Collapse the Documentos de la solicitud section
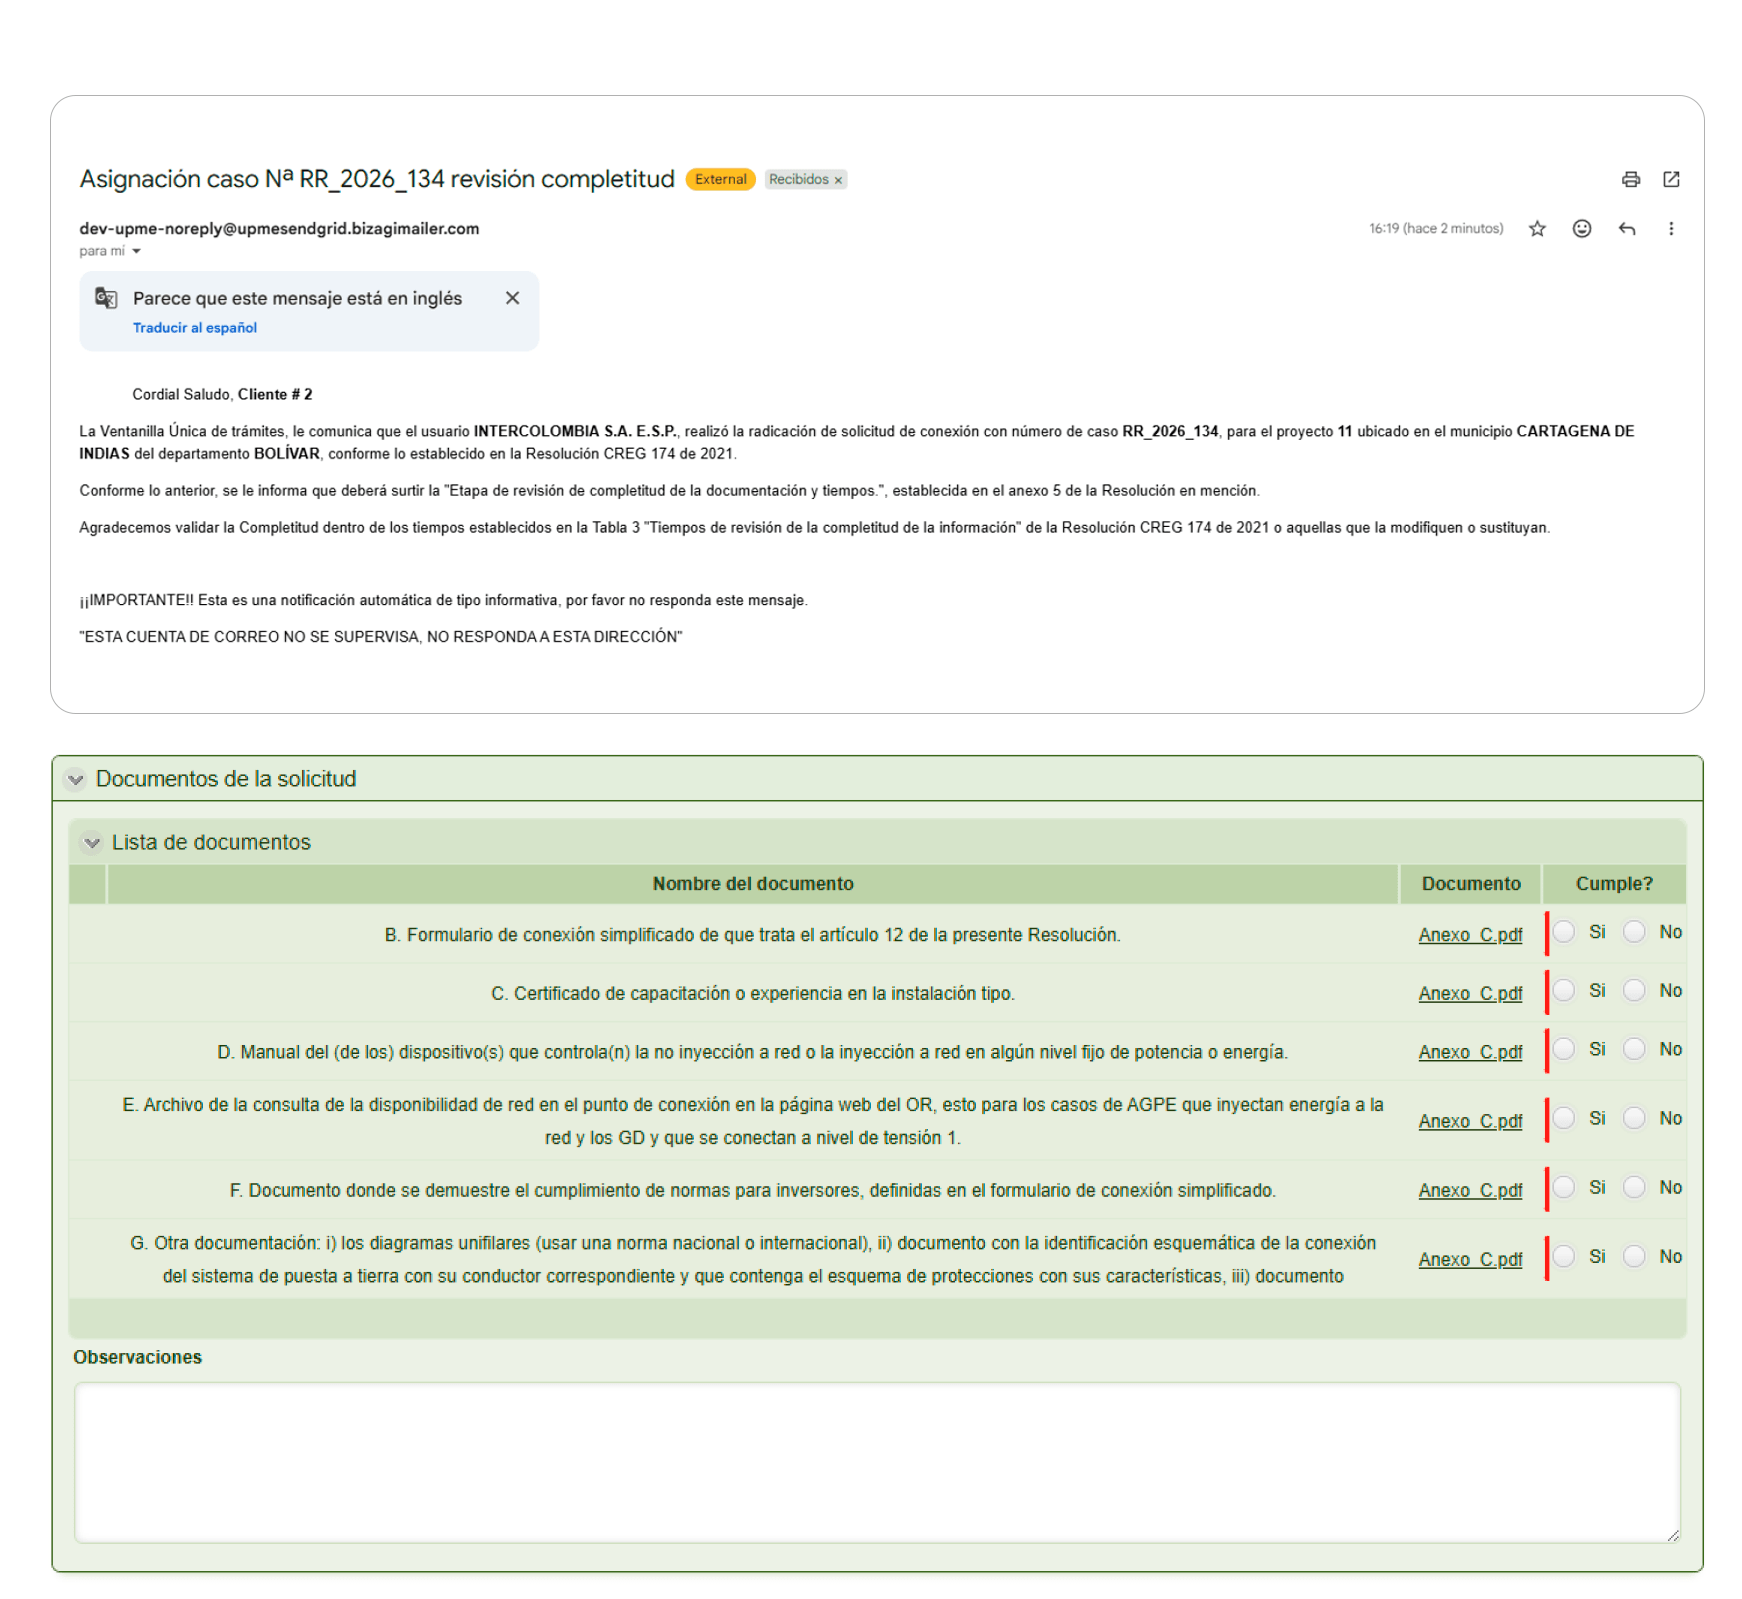 76,779
